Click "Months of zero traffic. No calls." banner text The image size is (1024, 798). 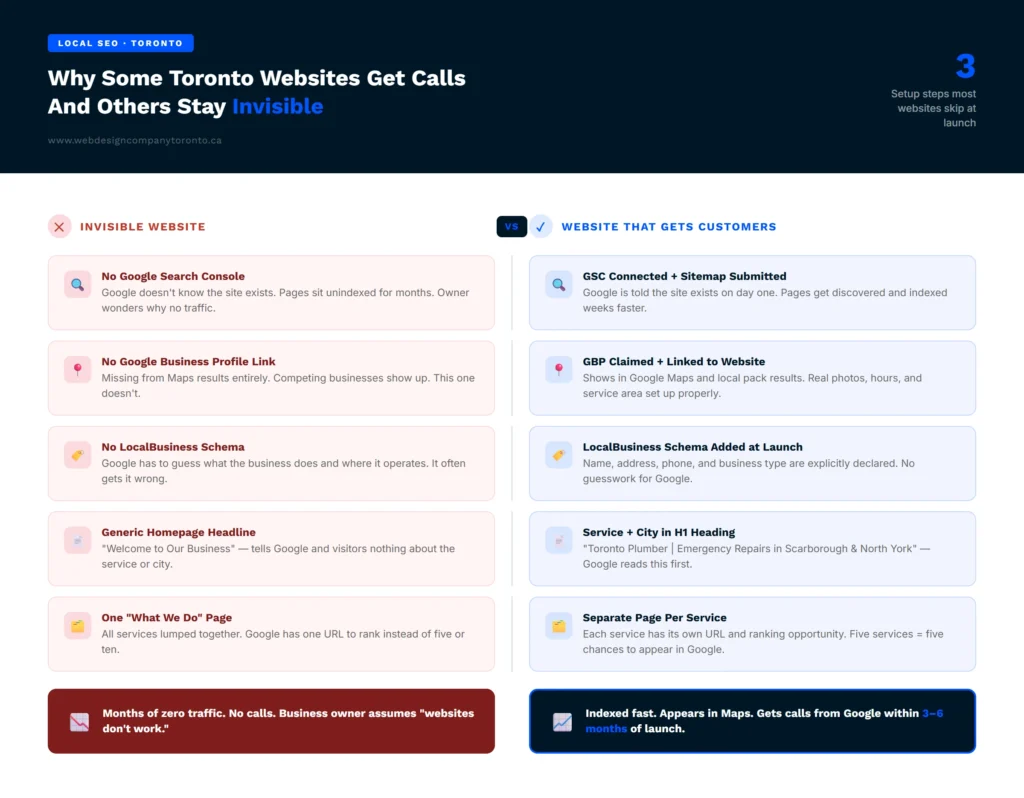pos(288,721)
